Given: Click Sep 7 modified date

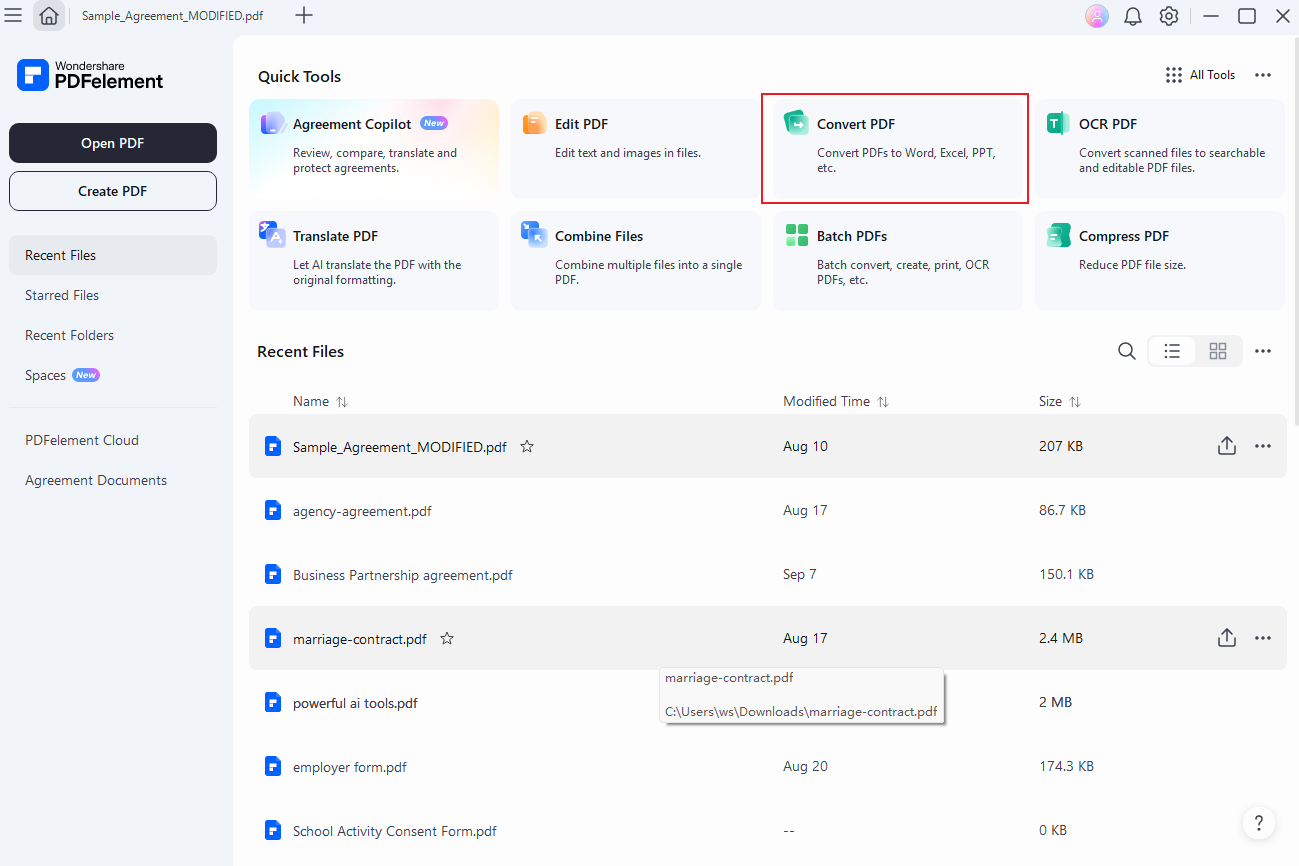Looking at the screenshot, I should (800, 574).
